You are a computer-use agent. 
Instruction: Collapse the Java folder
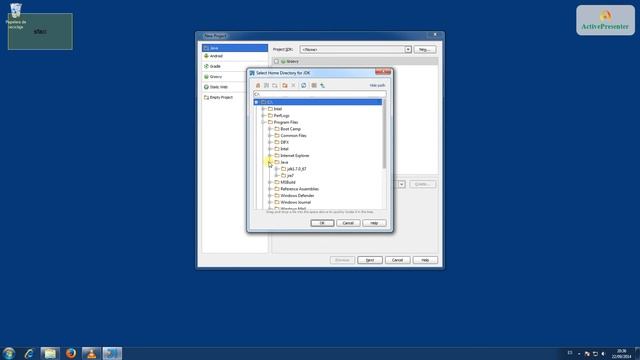tap(270, 162)
